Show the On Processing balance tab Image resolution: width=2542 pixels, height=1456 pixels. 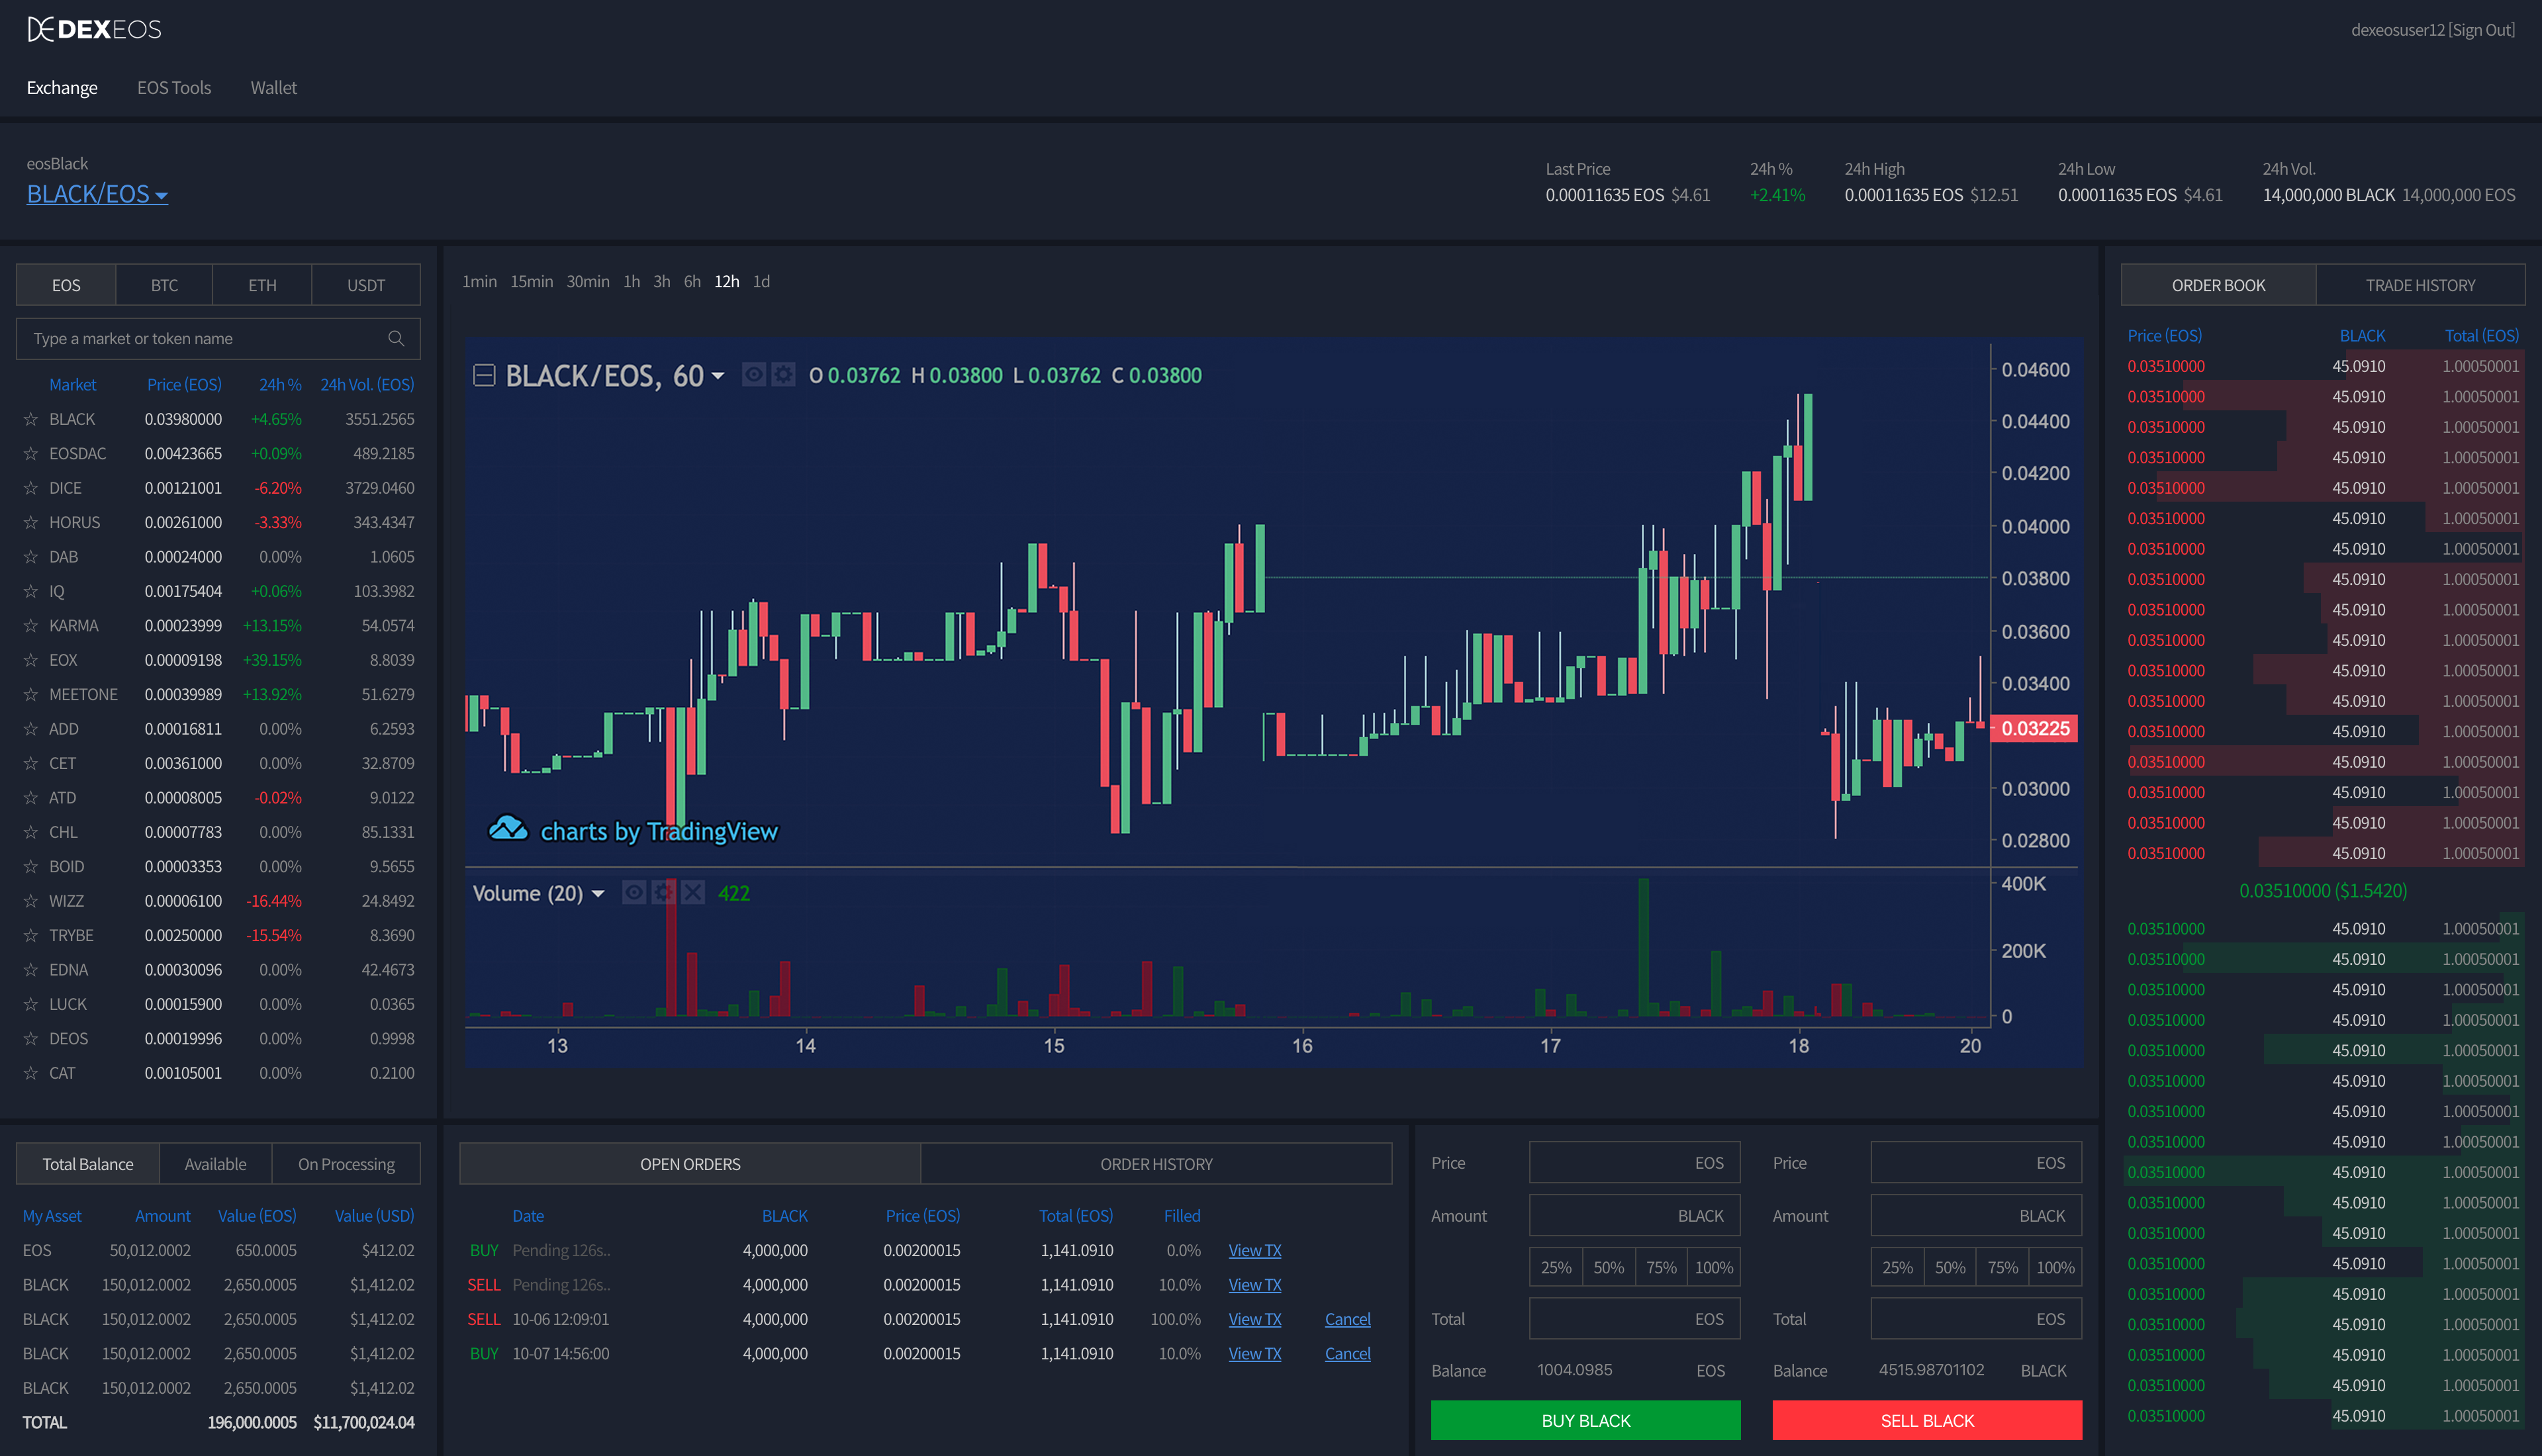pyautogui.click(x=346, y=1164)
